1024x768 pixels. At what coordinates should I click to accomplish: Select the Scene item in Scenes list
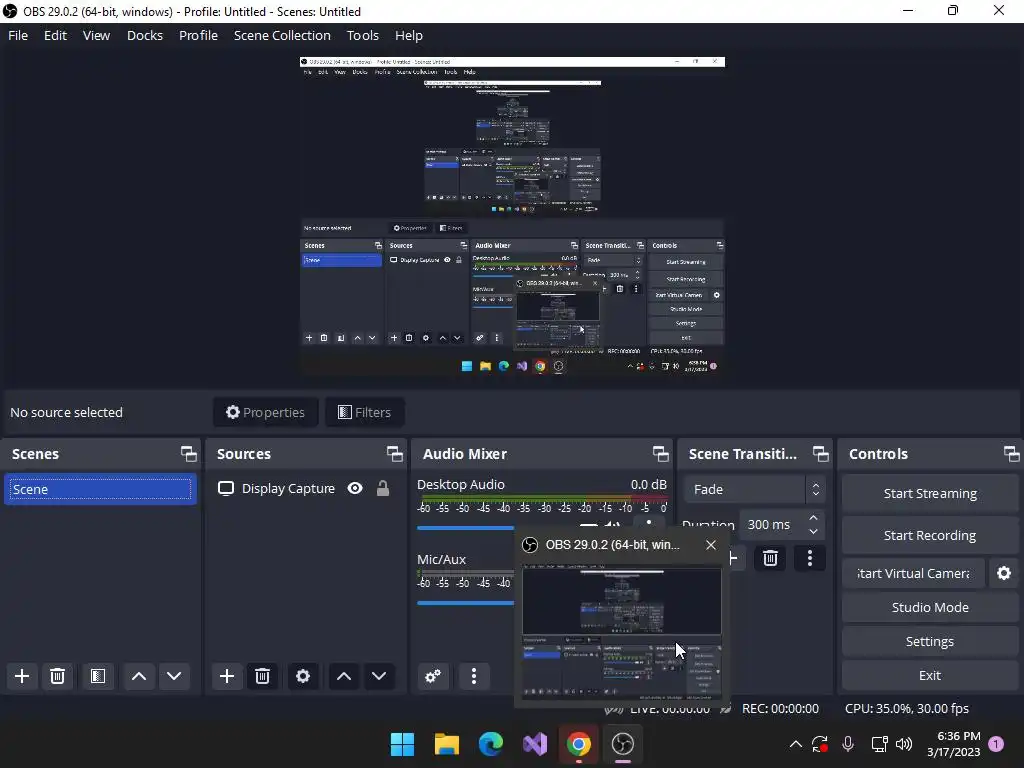(100, 489)
